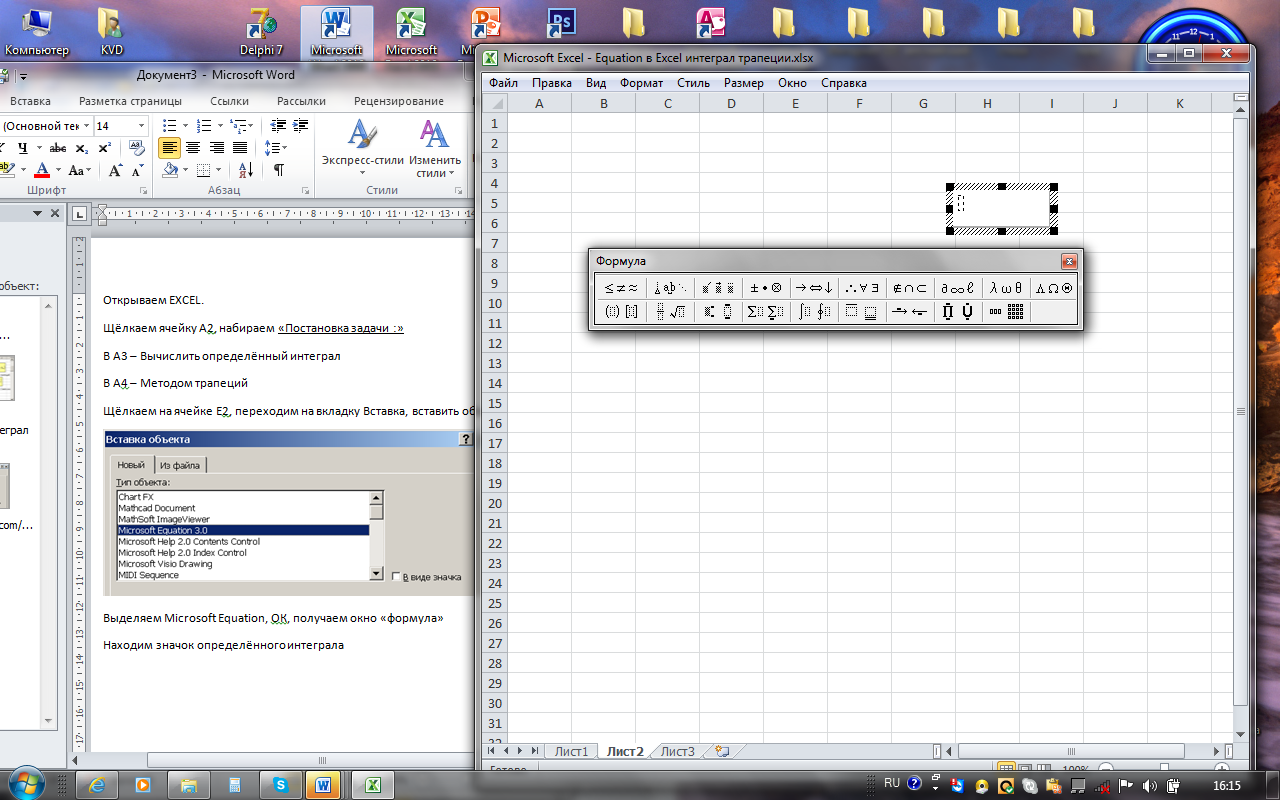1280x800 pixels.
Task: Toggle superscript in Word ribbon
Action: 104,148
